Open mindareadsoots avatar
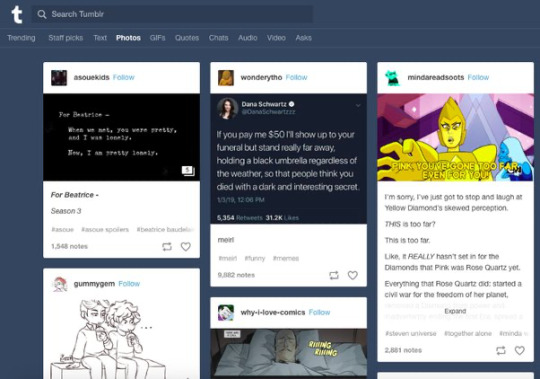 pos(393,77)
